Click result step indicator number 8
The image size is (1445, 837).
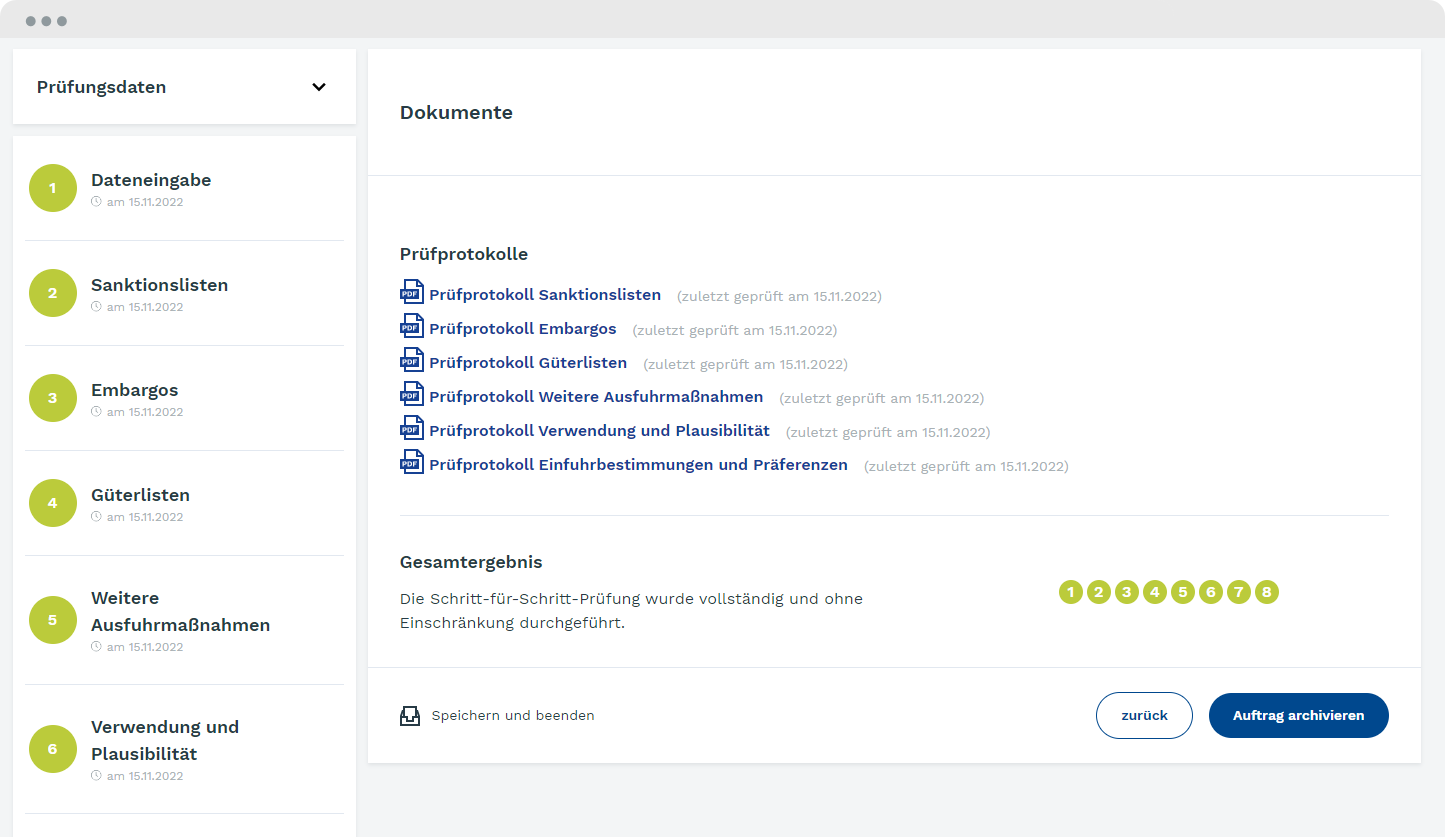(x=1267, y=593)
